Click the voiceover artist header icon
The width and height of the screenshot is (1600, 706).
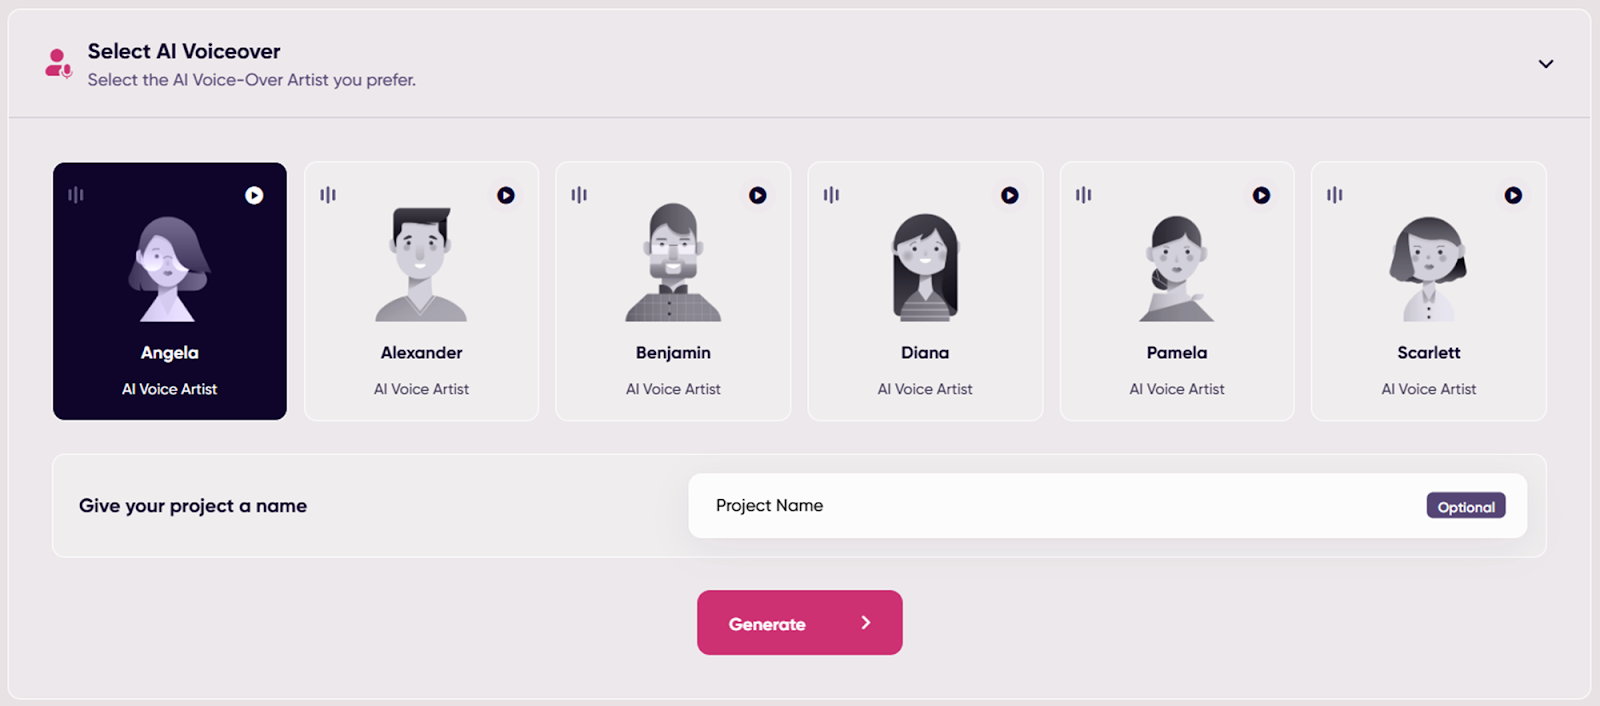click(57, 63)
